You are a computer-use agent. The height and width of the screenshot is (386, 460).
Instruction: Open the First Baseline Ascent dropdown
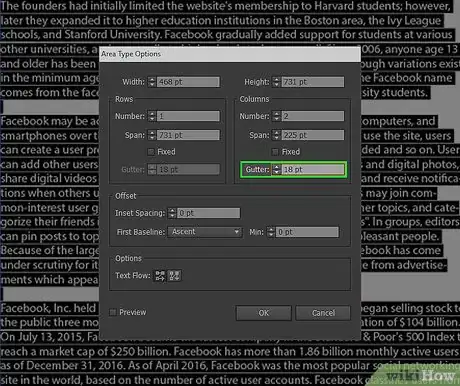(x=204, y=232)
